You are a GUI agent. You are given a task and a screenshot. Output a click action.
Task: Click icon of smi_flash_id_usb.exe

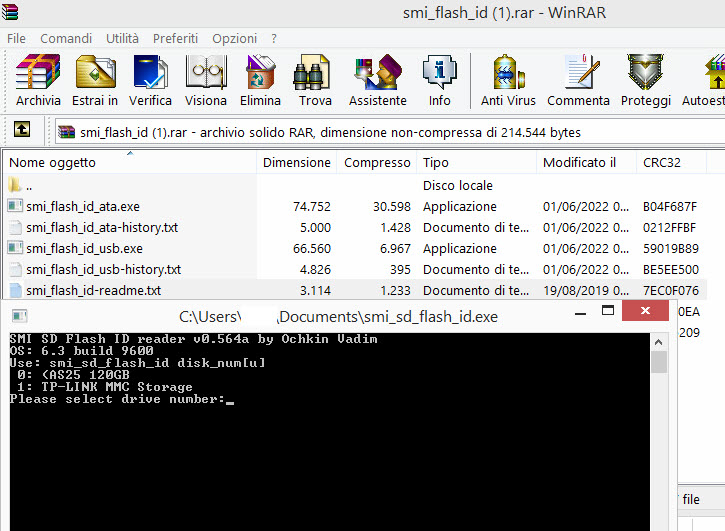tap(15, 248)
